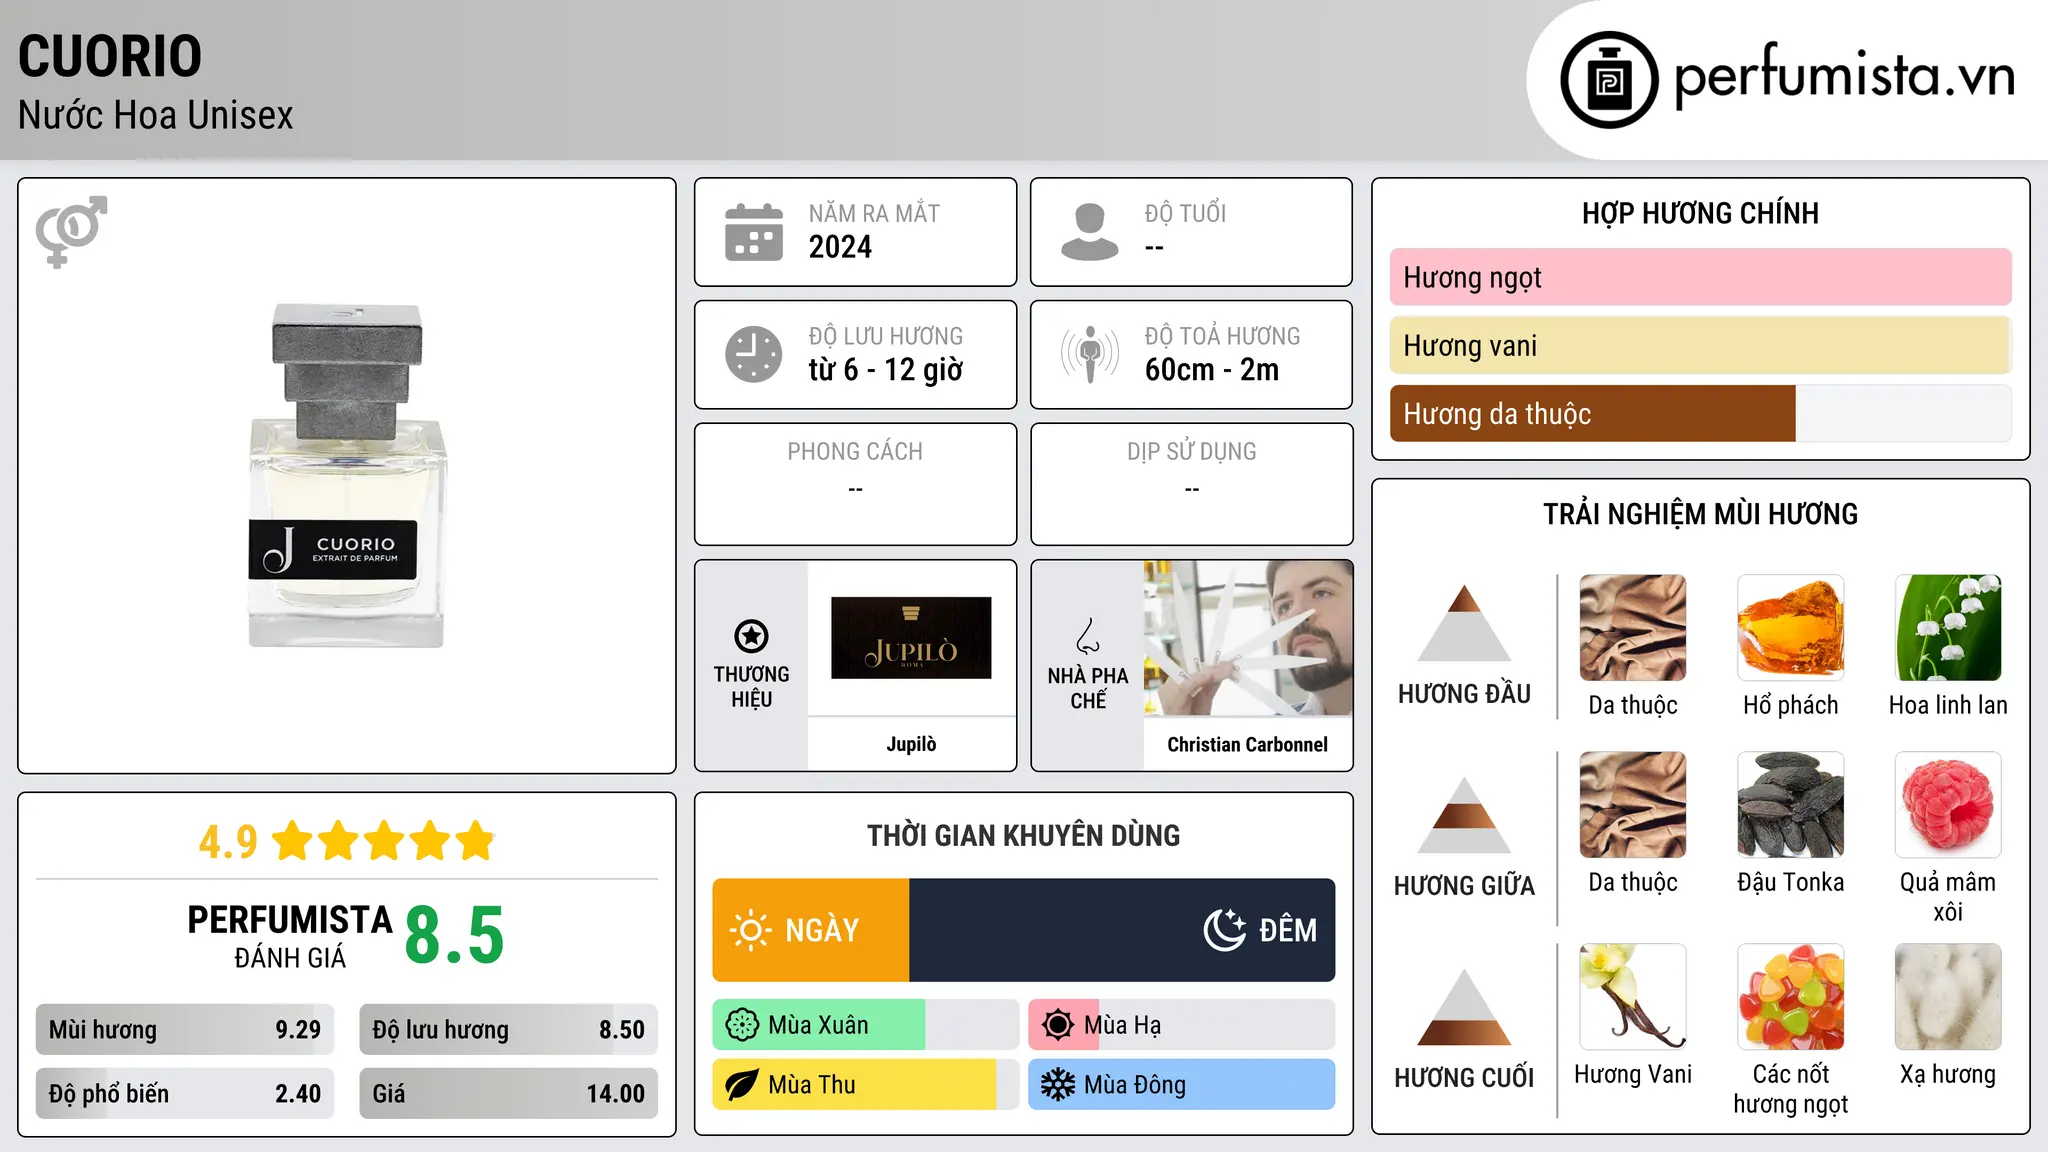
Task: Click the green Mùa Xuân season bar
Action: click(x=819, y=1025)
